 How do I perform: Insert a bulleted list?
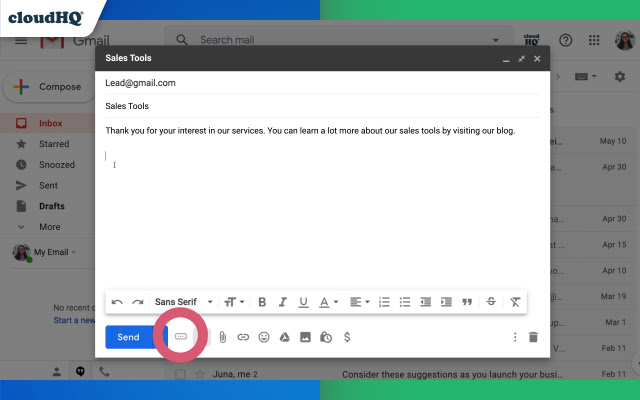[x=405, y=302]
